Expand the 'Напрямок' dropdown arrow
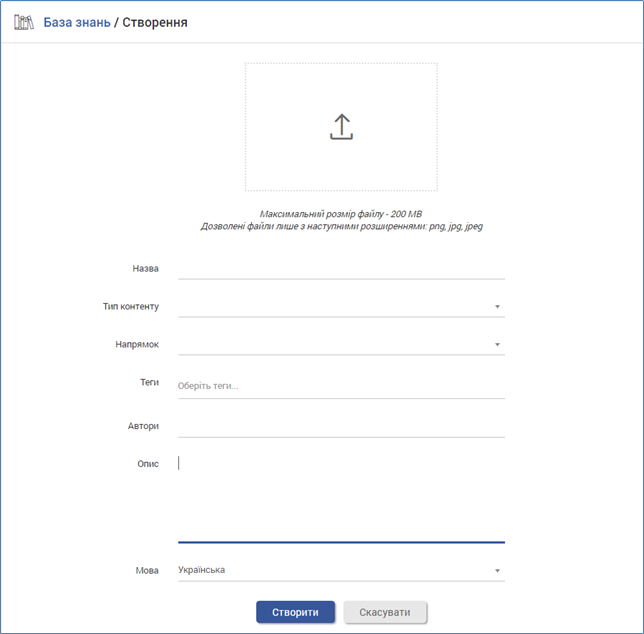Viewport: 644px width, 634px height. coord(497,345)
